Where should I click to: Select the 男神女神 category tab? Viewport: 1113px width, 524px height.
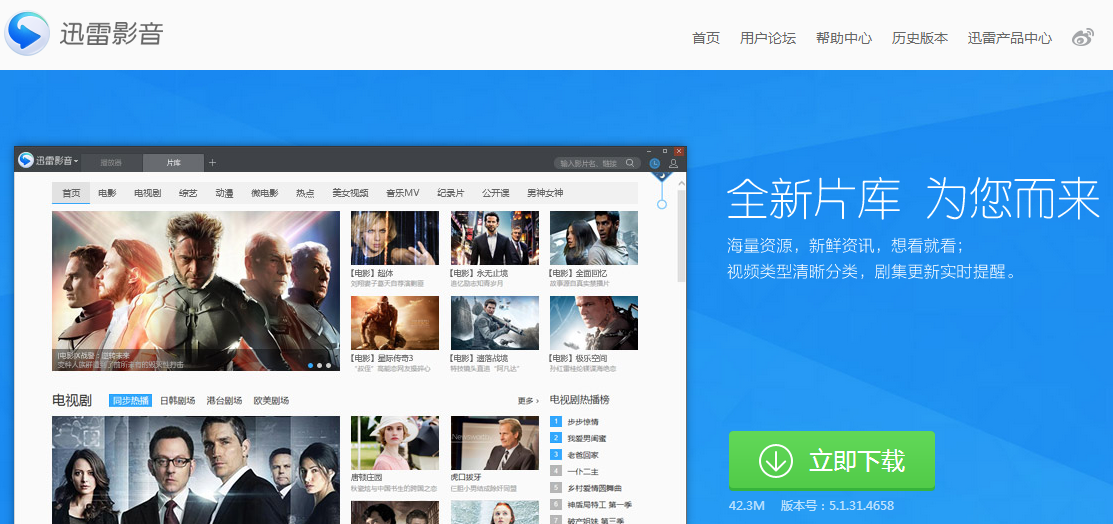tap(544, 193)
